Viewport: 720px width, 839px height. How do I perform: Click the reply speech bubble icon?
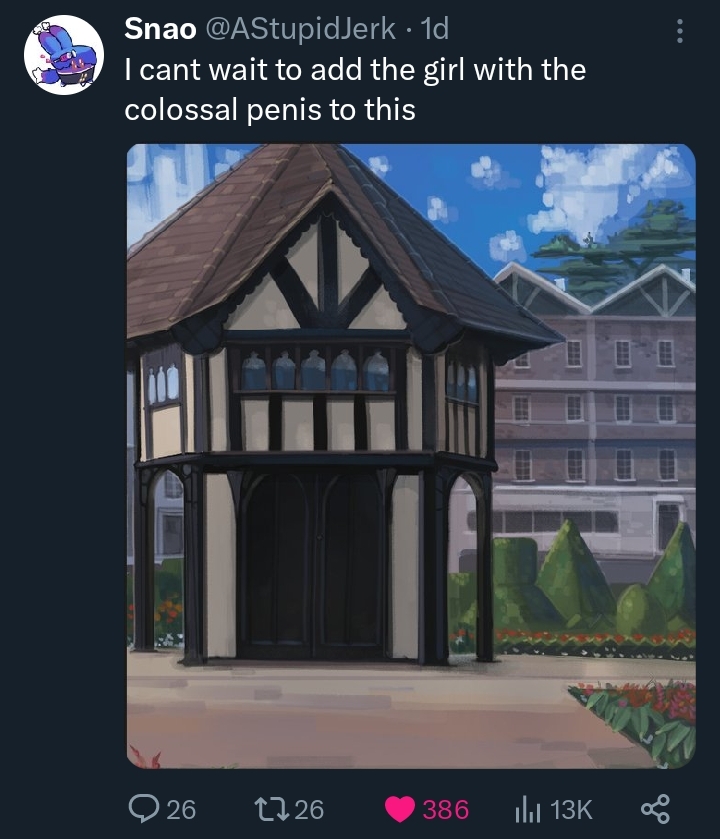(143, 809)
